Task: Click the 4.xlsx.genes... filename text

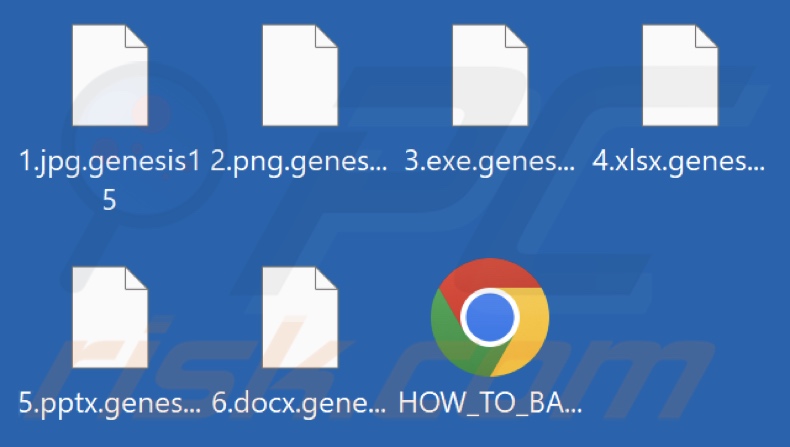Action: pos(679,162)
